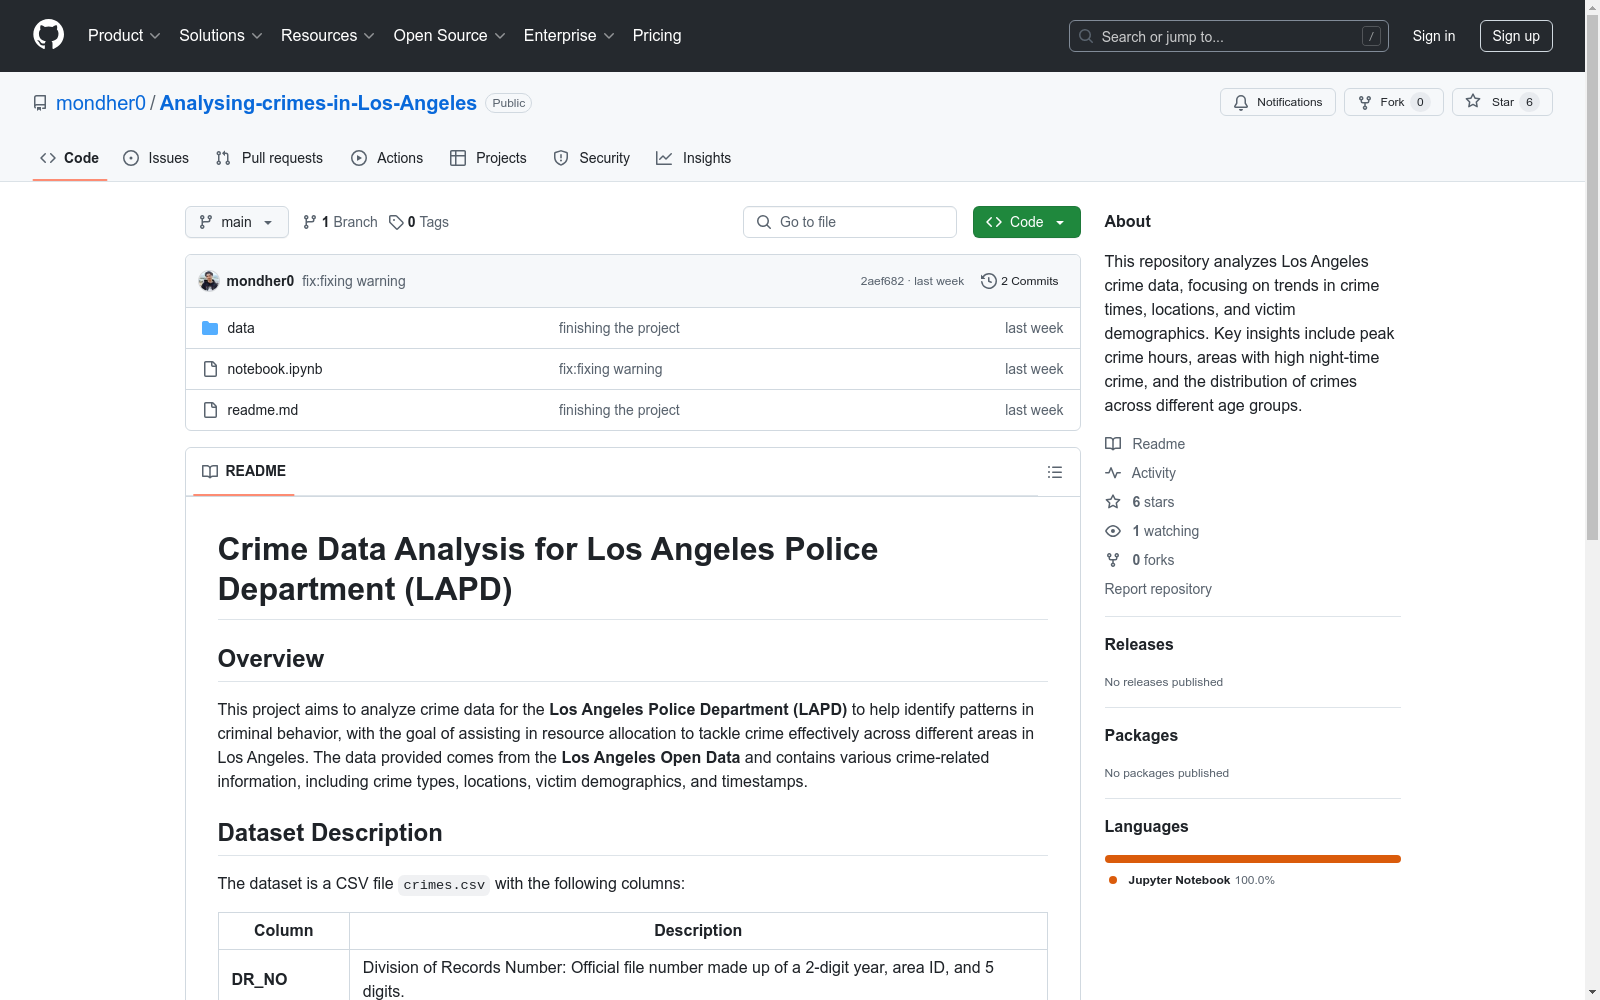Click the search magnifier icon in header
Screen dimensions: 1600x1000
pyautogui.click(x=1086, y=36)
